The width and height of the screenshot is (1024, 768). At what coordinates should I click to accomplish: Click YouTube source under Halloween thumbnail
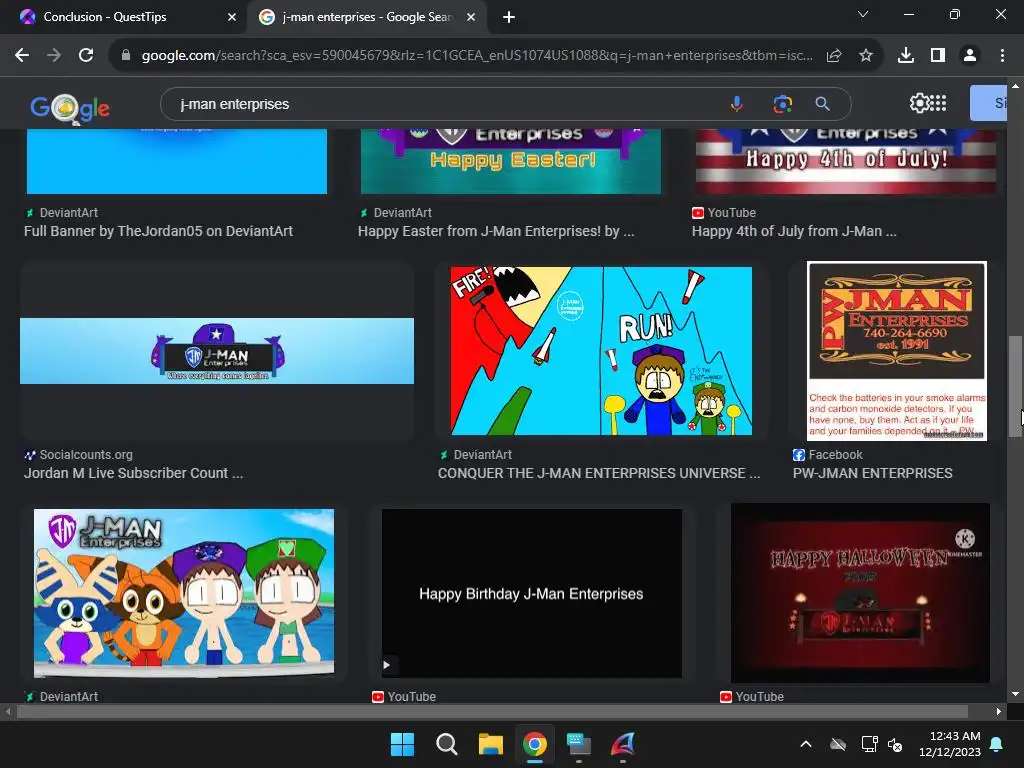point(760,697)
